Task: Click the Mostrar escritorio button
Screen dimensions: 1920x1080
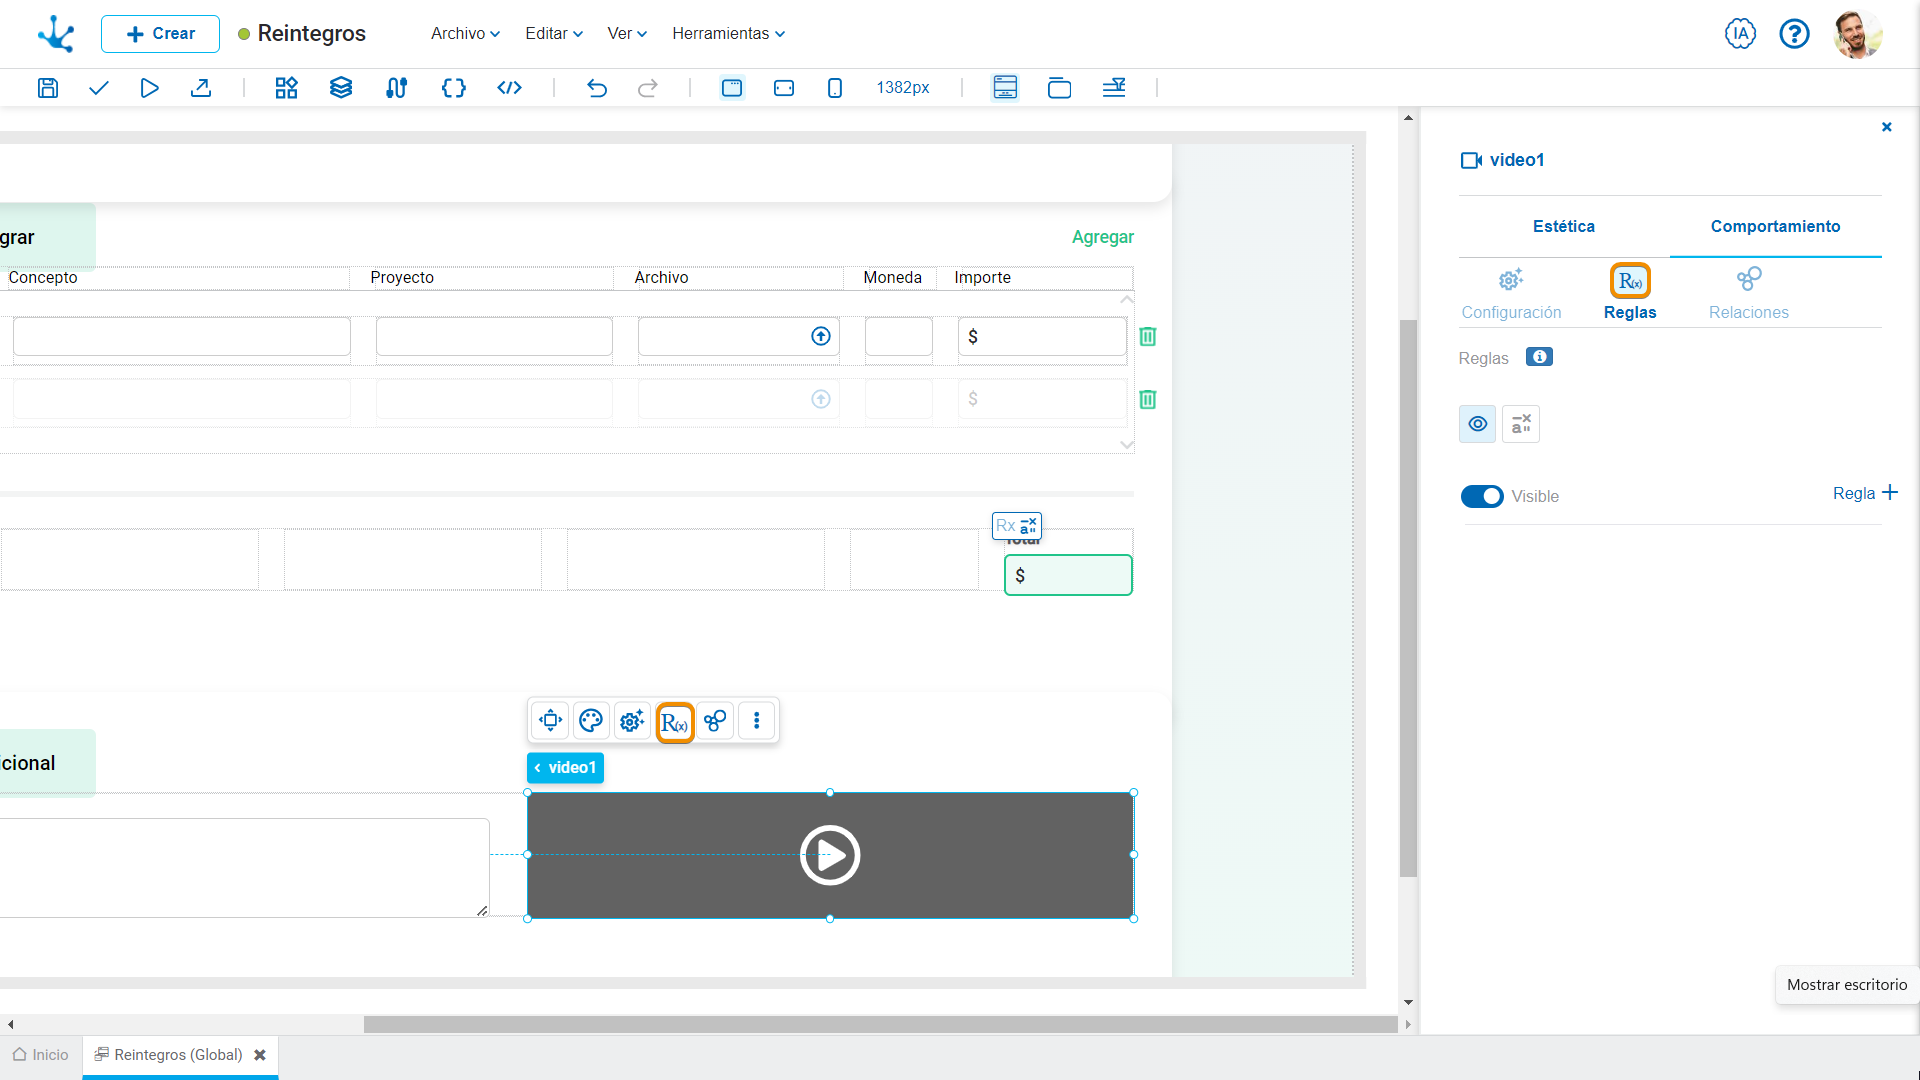Action: pyautogui.click(x=1847, y=985)
